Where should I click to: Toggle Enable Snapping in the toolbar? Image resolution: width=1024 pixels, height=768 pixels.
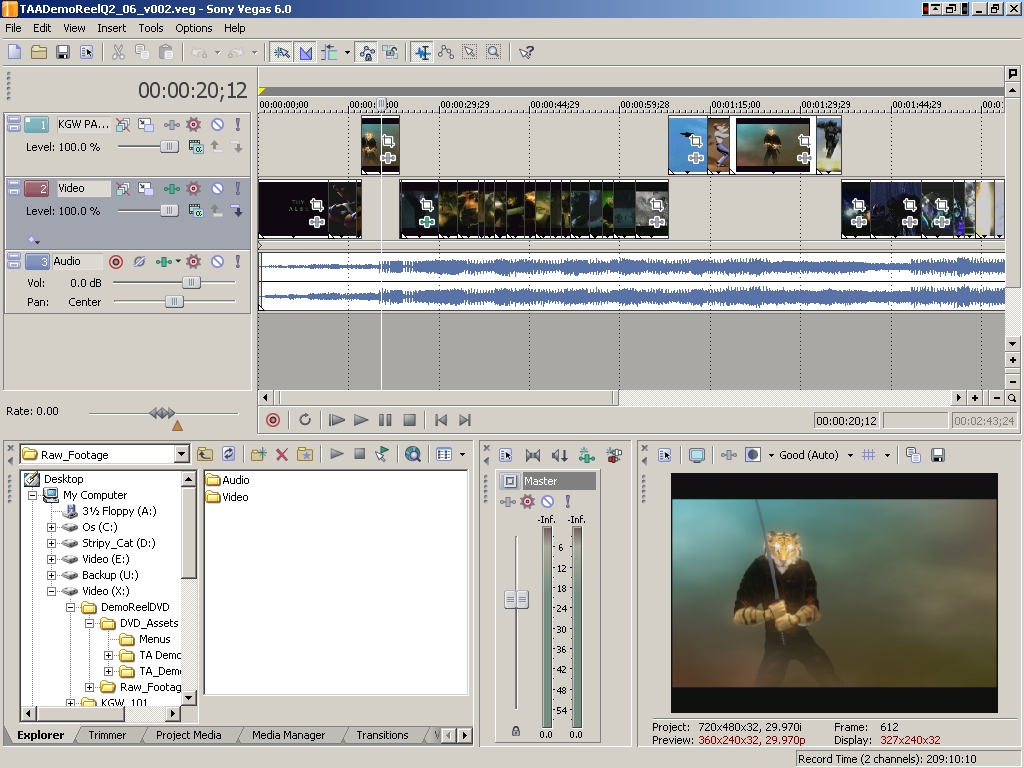click(282, 52)
